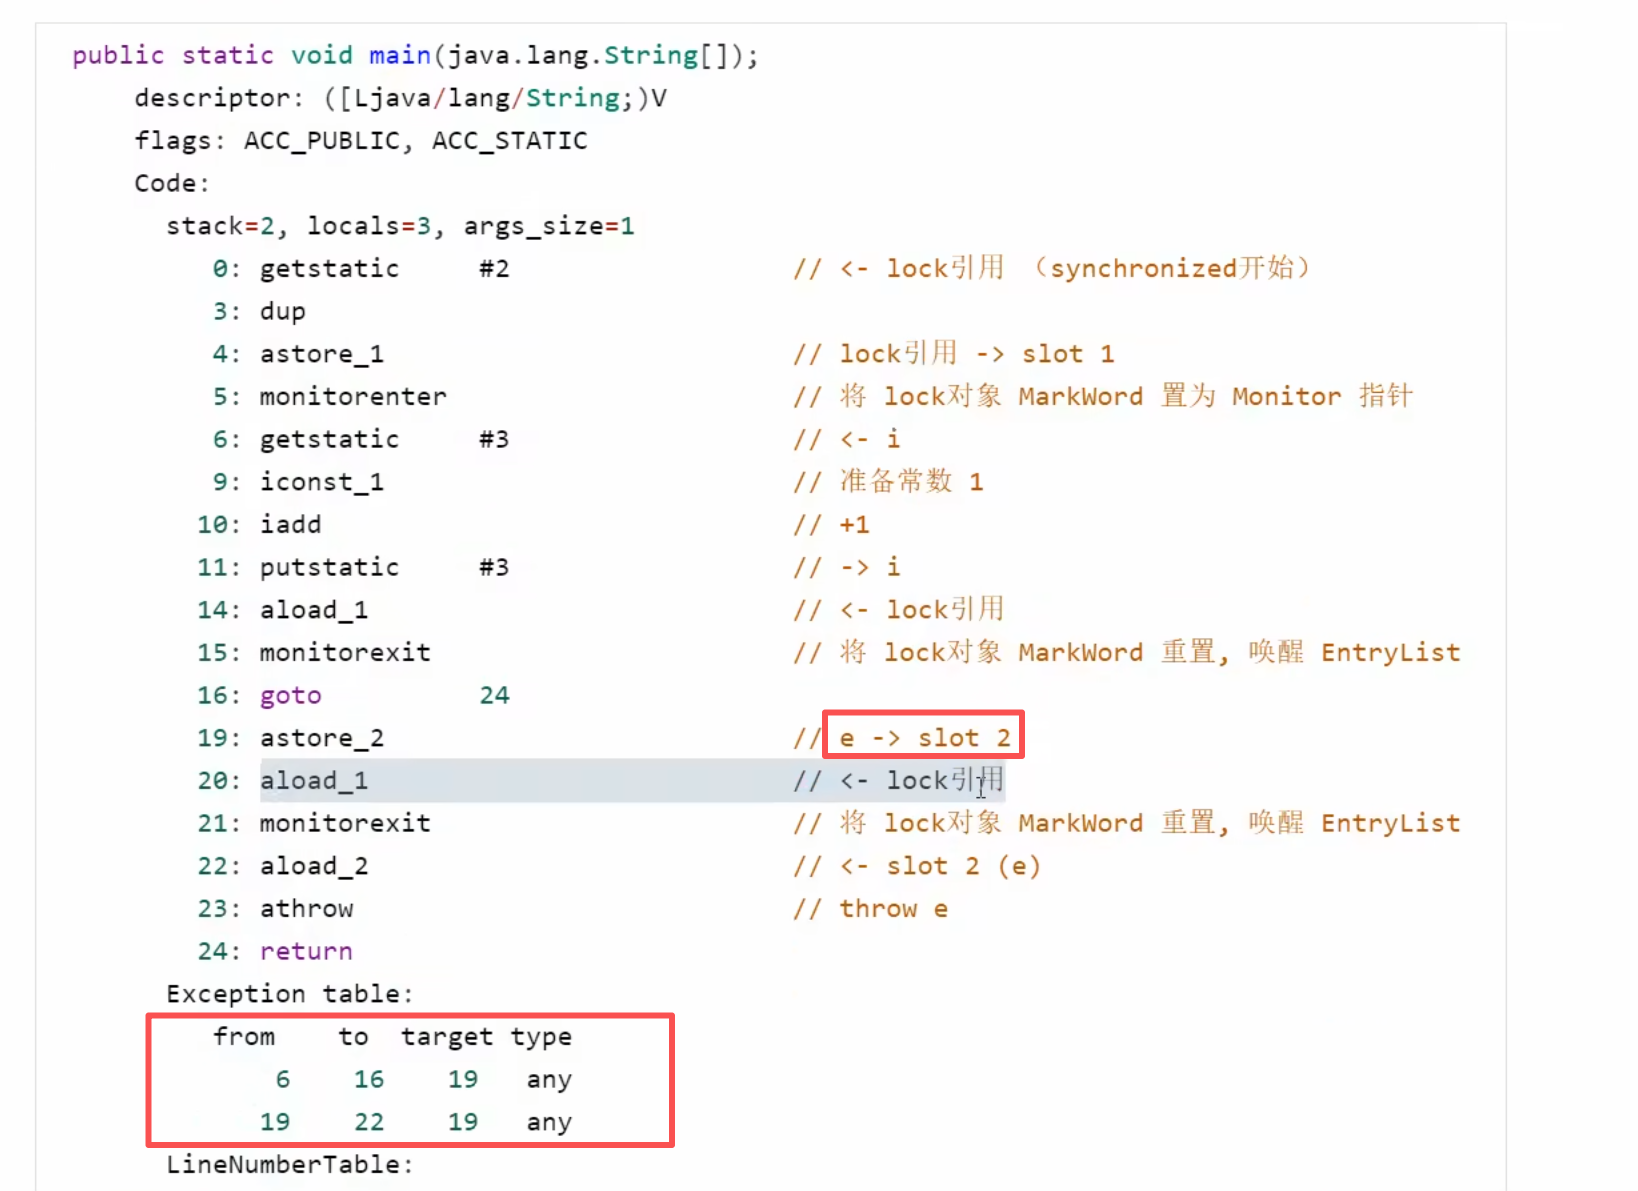The image size is (1638, 1191).
Task: Click 'from' value 6 in exception table
Action: pos(283,1080)
